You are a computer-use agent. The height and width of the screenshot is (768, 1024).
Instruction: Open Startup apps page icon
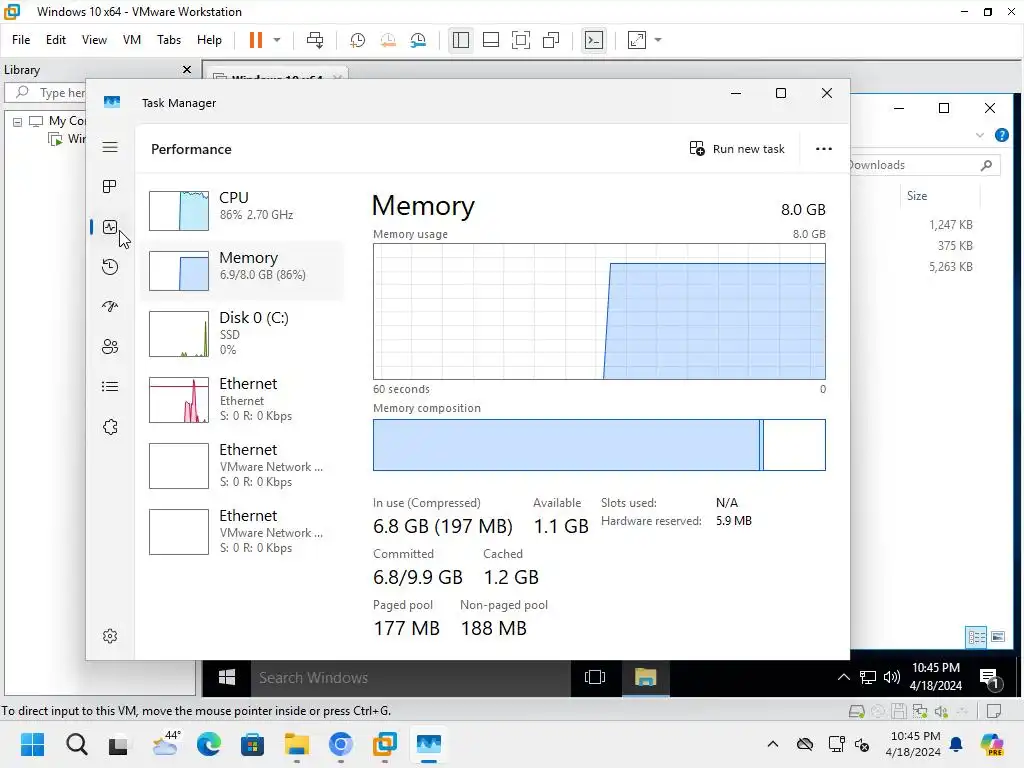coord(110,306)
